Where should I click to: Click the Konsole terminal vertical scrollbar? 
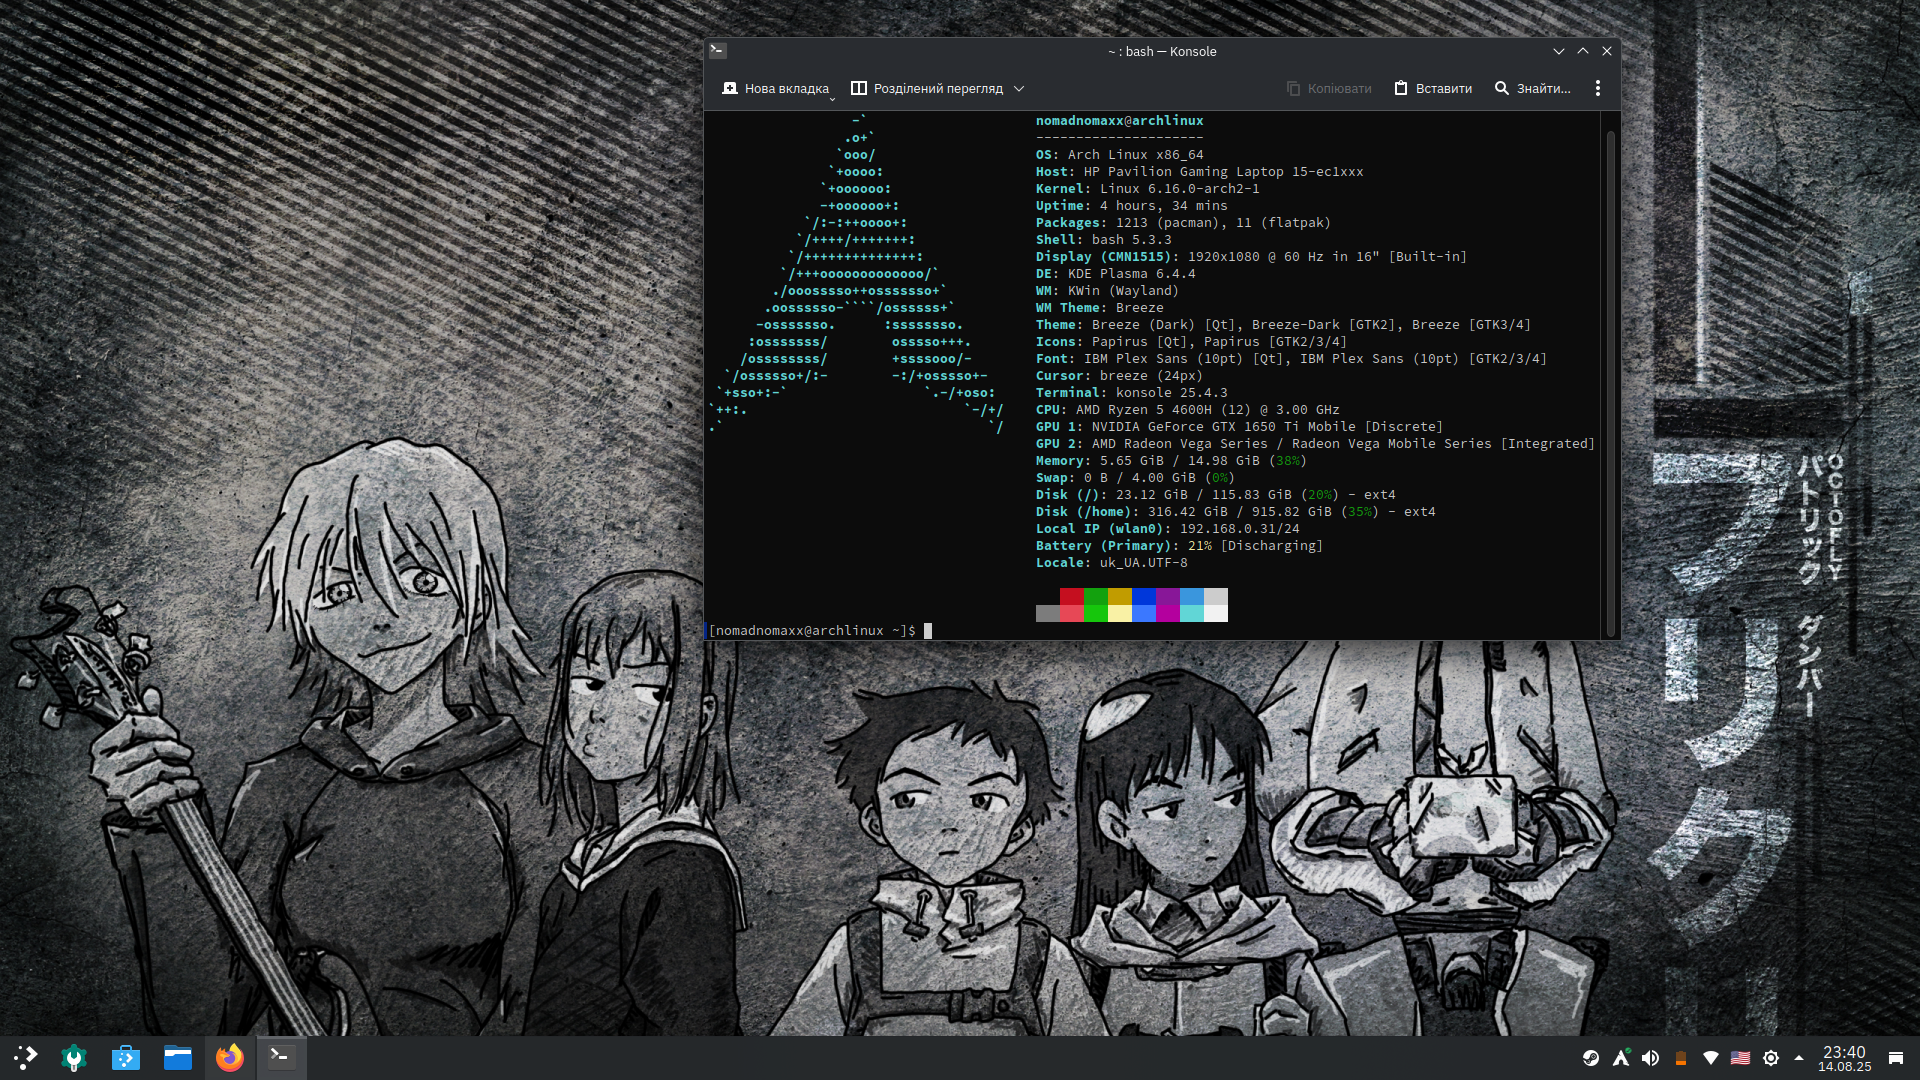click(x=1610, y=380)
